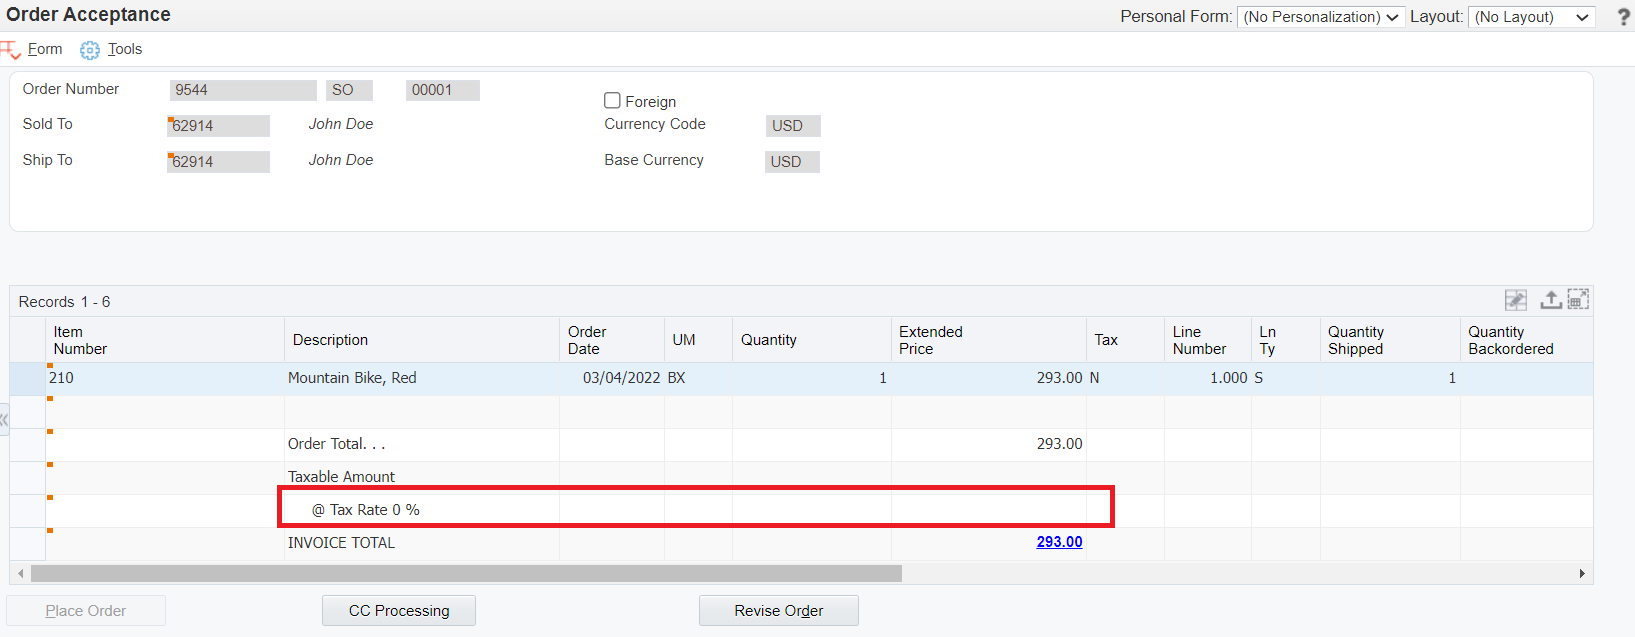Click the Ship To 62914 field
1635x637 pixels.
[x=218, y=162]
